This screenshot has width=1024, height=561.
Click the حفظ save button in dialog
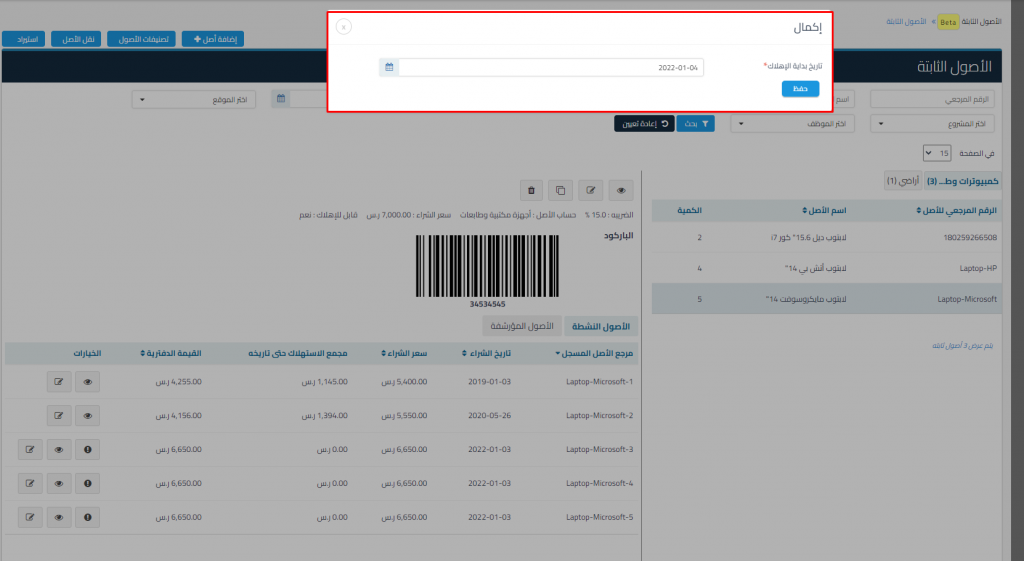(800, 89)
